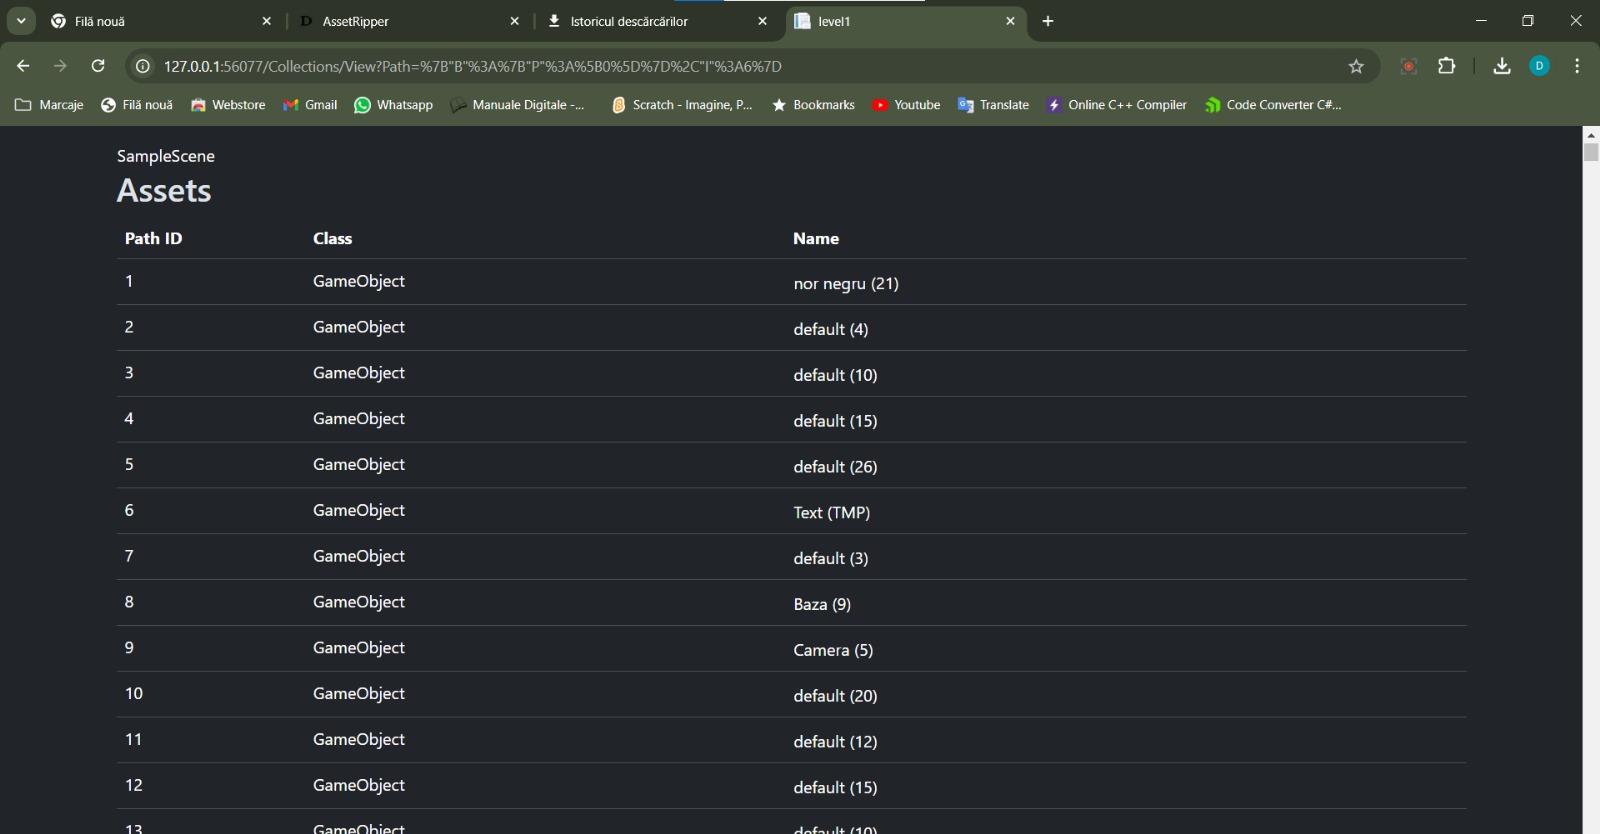
Task: Open the Scratch - Imagine bookmark
Action: [681, 105]
